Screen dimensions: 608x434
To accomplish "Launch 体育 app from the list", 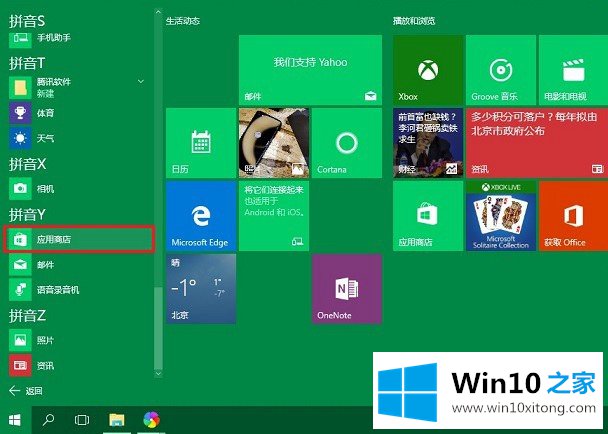I will (78, 113).
